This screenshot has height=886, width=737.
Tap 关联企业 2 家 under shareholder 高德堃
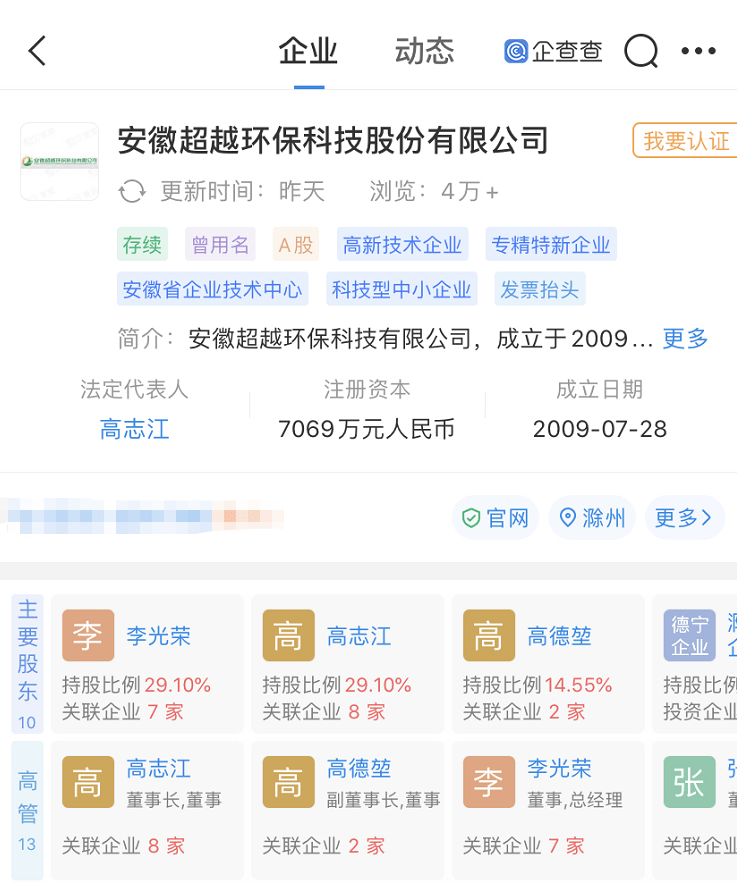pos(524,711)
